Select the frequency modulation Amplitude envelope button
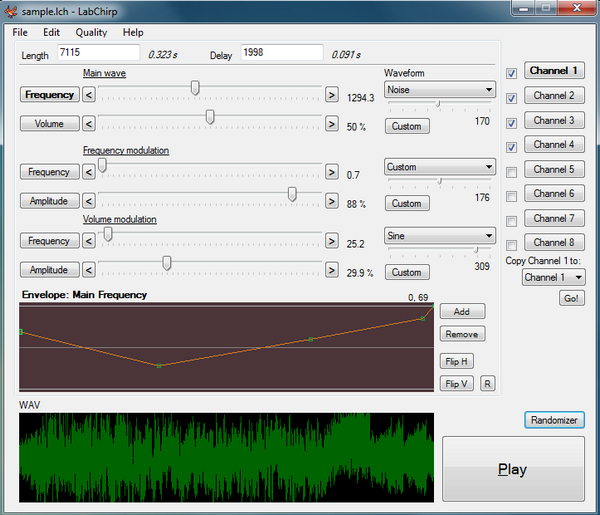The width and height of the screenshot is (600, 515). (x=50, y=201)
